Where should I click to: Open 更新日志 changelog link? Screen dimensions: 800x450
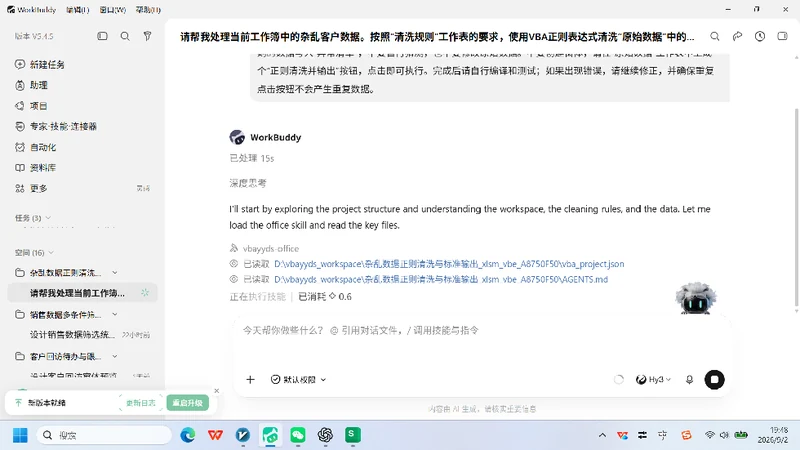(x=141, y=403)
